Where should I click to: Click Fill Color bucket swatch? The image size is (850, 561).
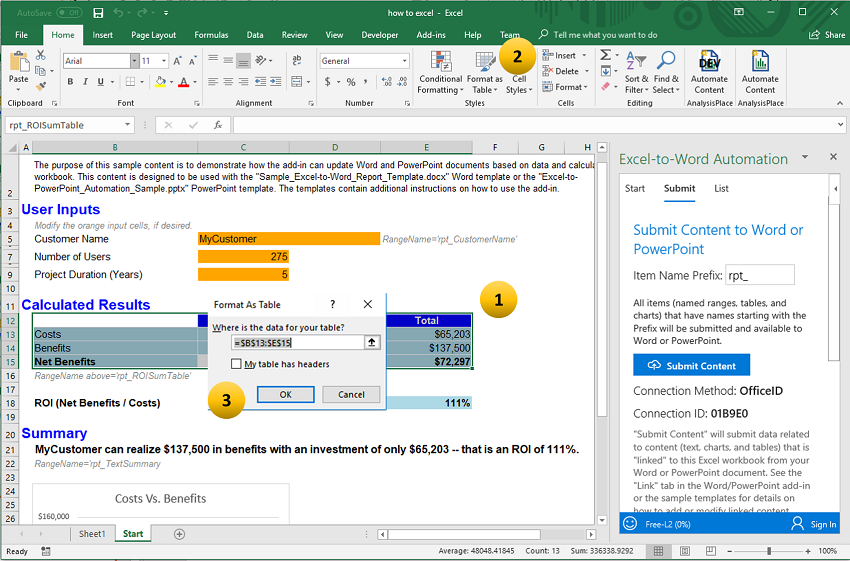[160, 82]
